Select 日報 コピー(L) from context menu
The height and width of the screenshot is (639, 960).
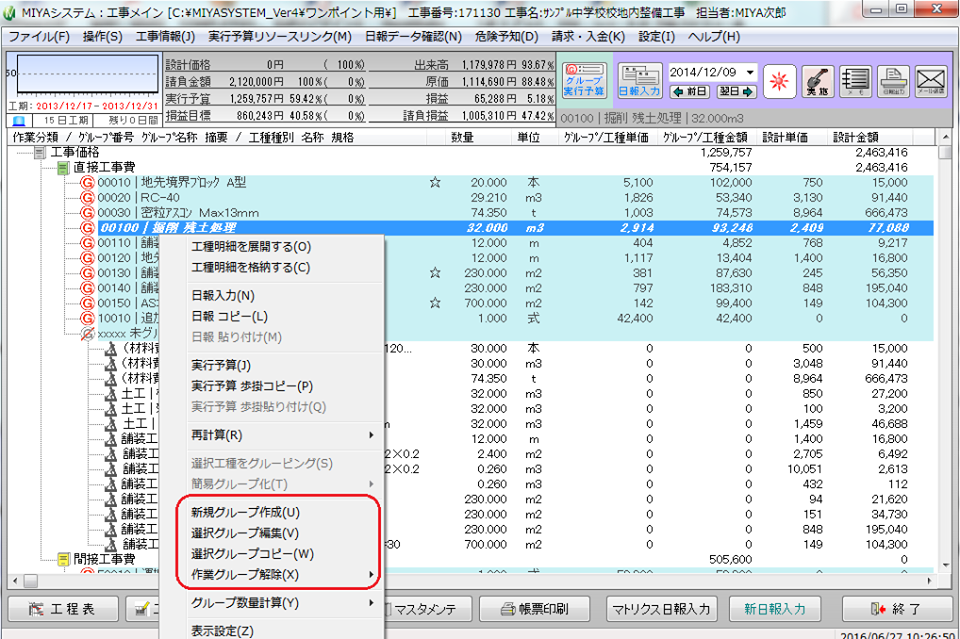[271, 316]
